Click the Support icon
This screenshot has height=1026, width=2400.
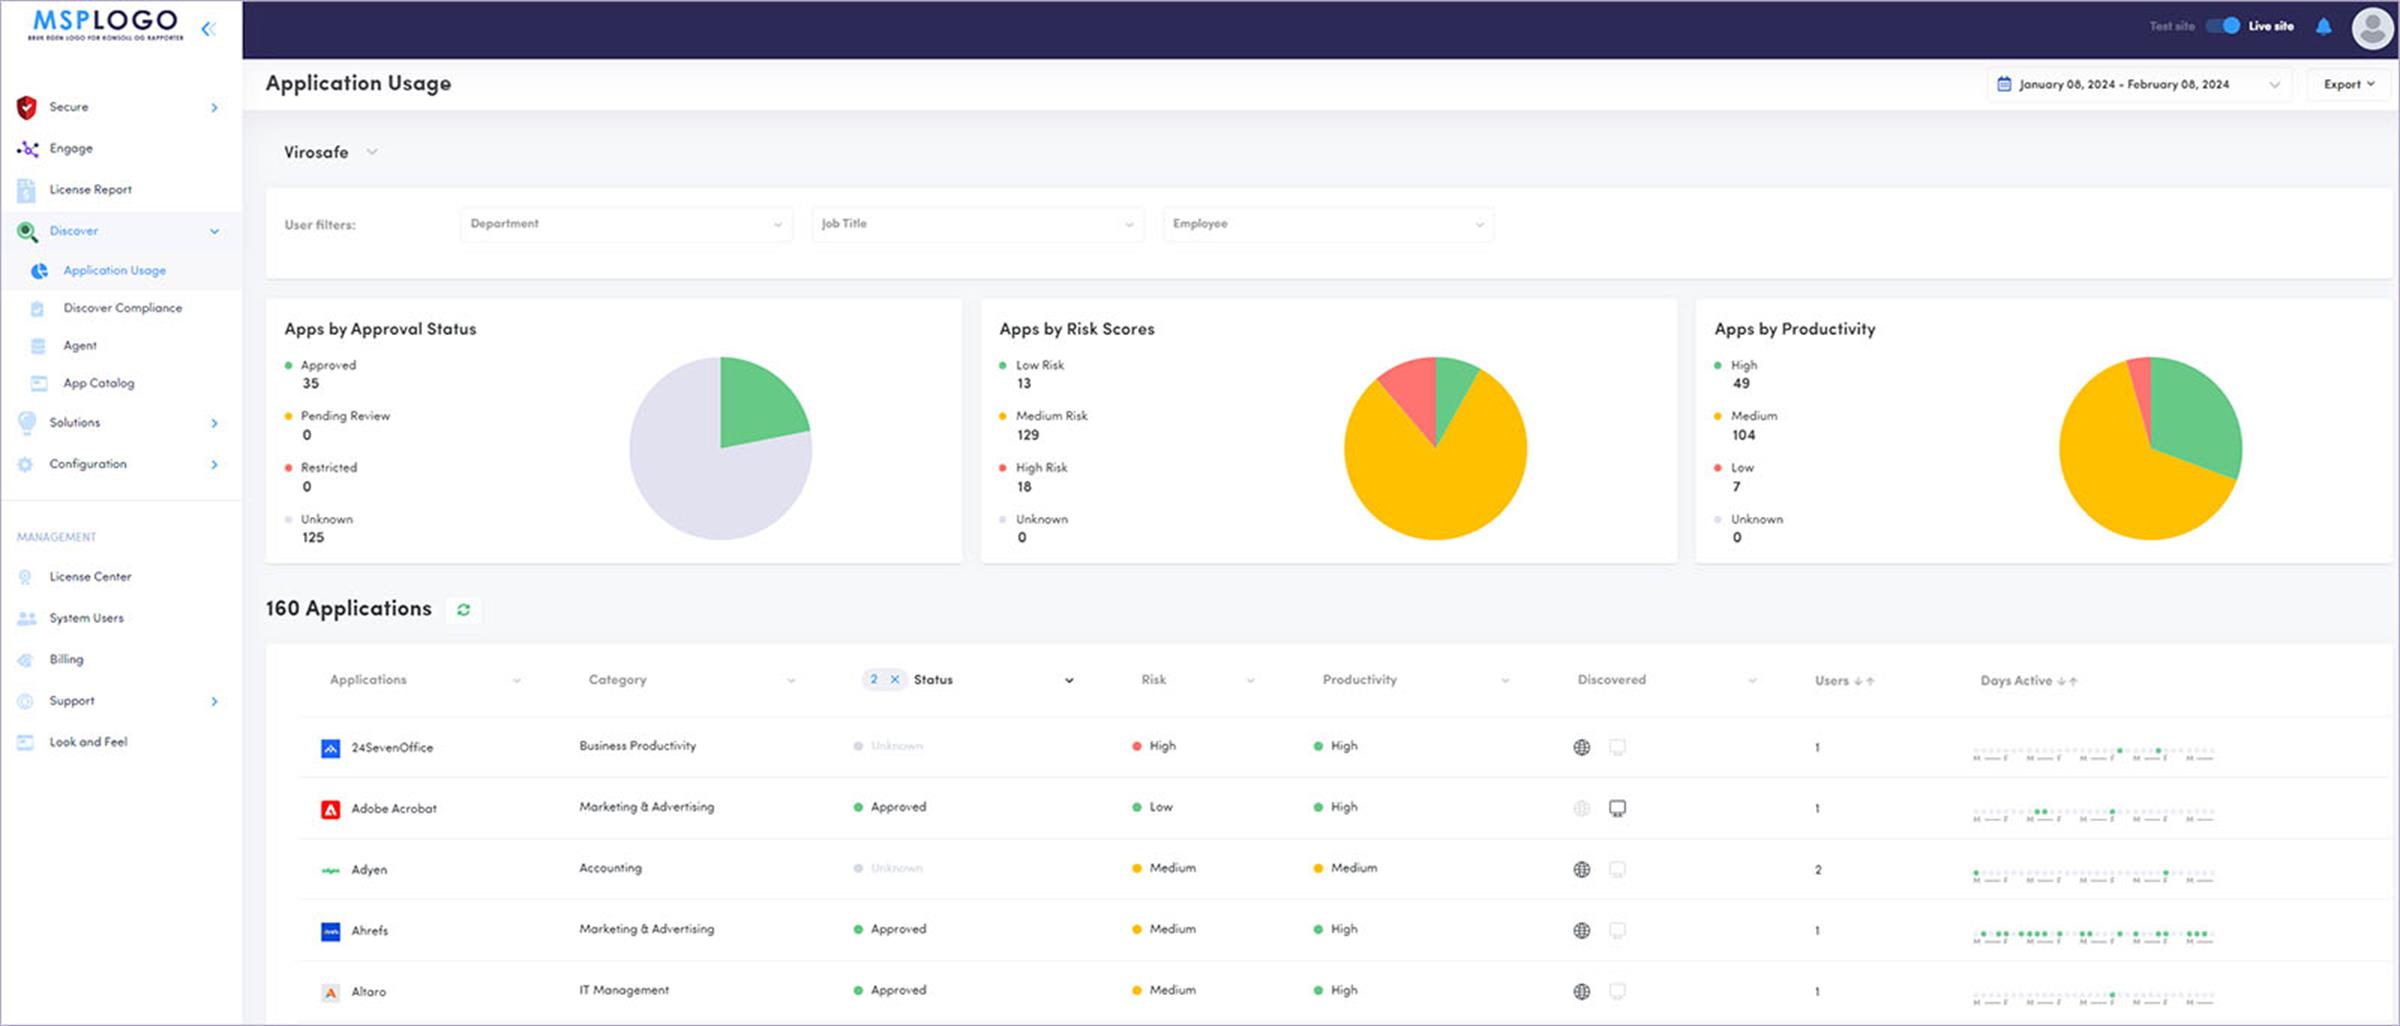[26, 702]
